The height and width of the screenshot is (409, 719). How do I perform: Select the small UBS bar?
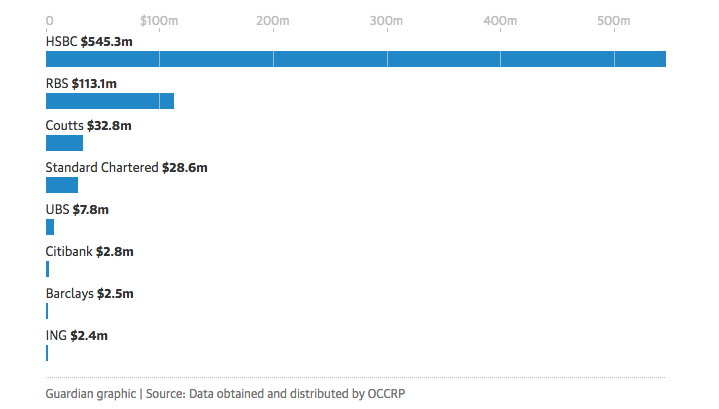coord(50,227)
